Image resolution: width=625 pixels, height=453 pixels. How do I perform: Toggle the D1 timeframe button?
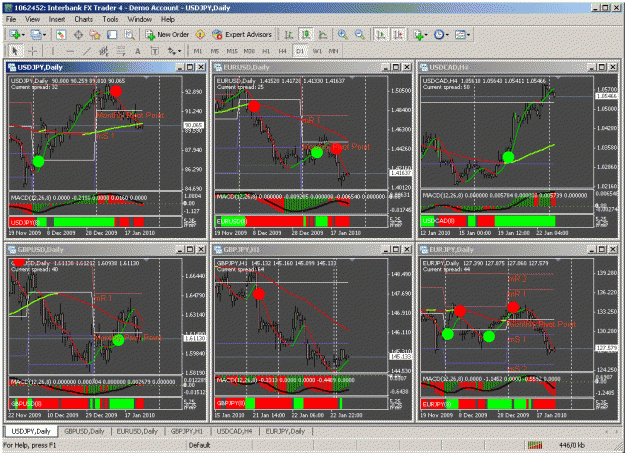click(x=300, y=51)
